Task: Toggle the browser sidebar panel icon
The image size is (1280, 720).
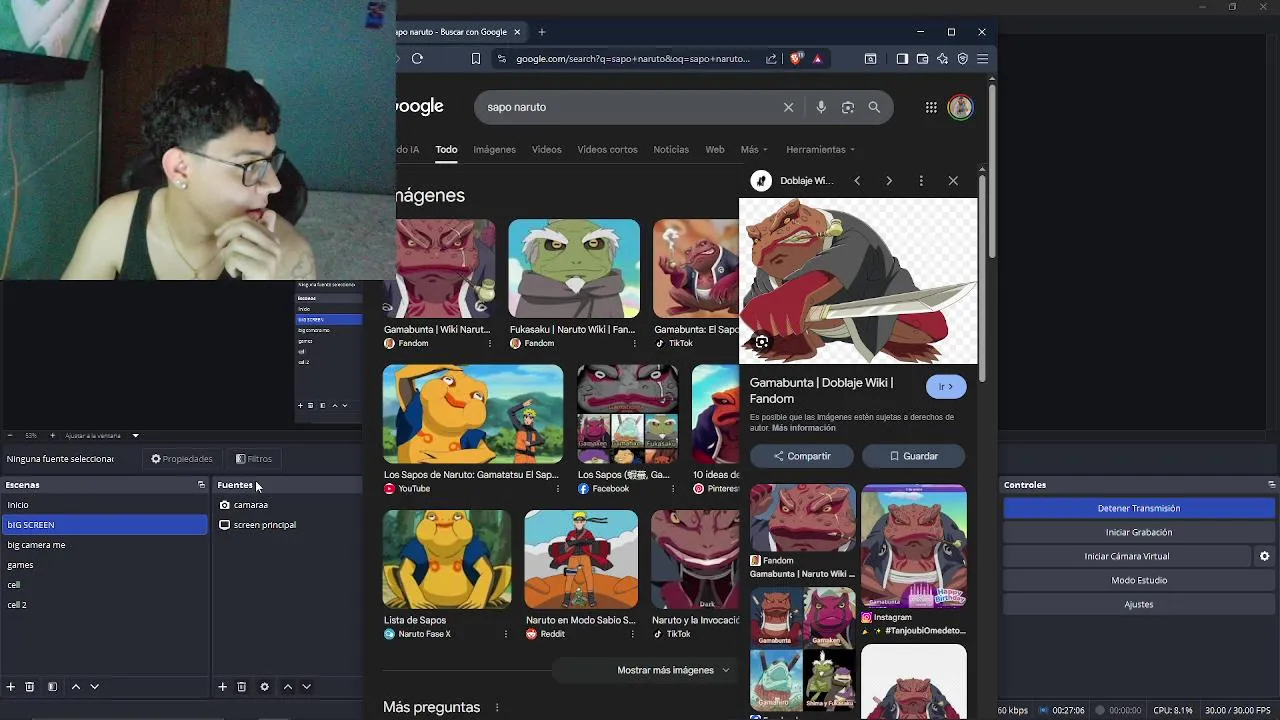Action: [x=902, y=59]
